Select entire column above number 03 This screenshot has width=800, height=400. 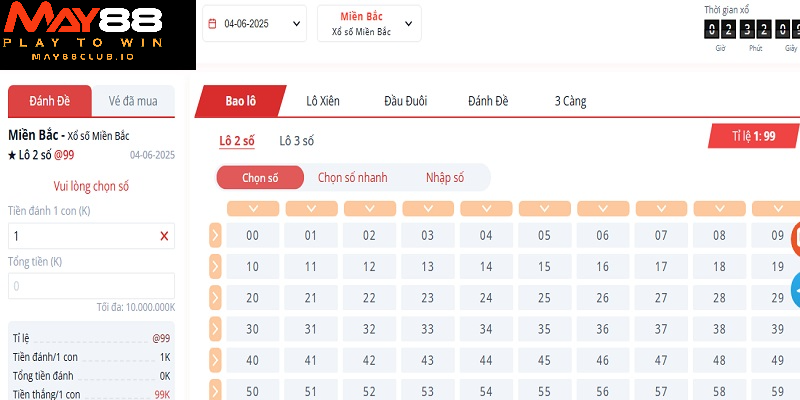click(427, 209)
